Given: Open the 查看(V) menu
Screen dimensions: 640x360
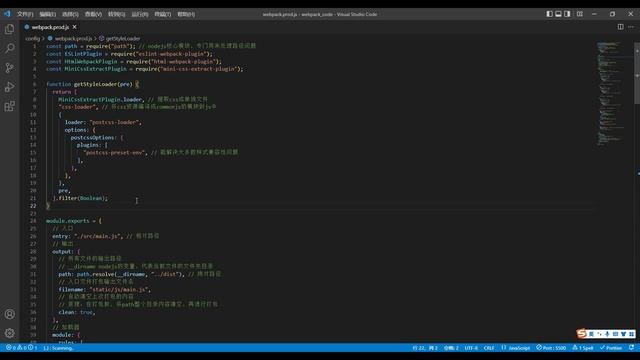Looking at the screenshot, I should point(93,14).
